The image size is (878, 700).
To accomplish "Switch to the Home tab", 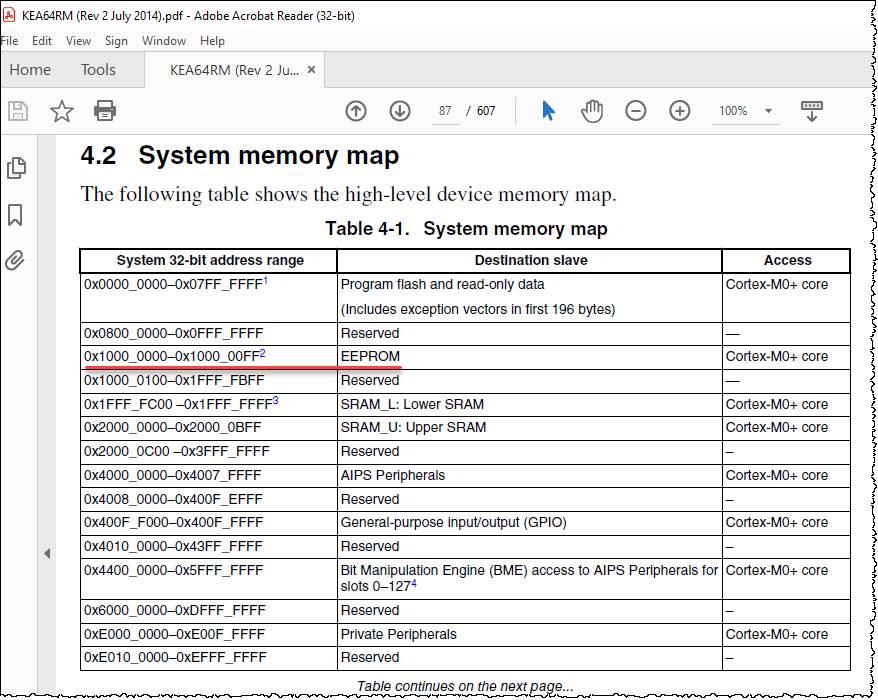I will (x=30, y=69).
